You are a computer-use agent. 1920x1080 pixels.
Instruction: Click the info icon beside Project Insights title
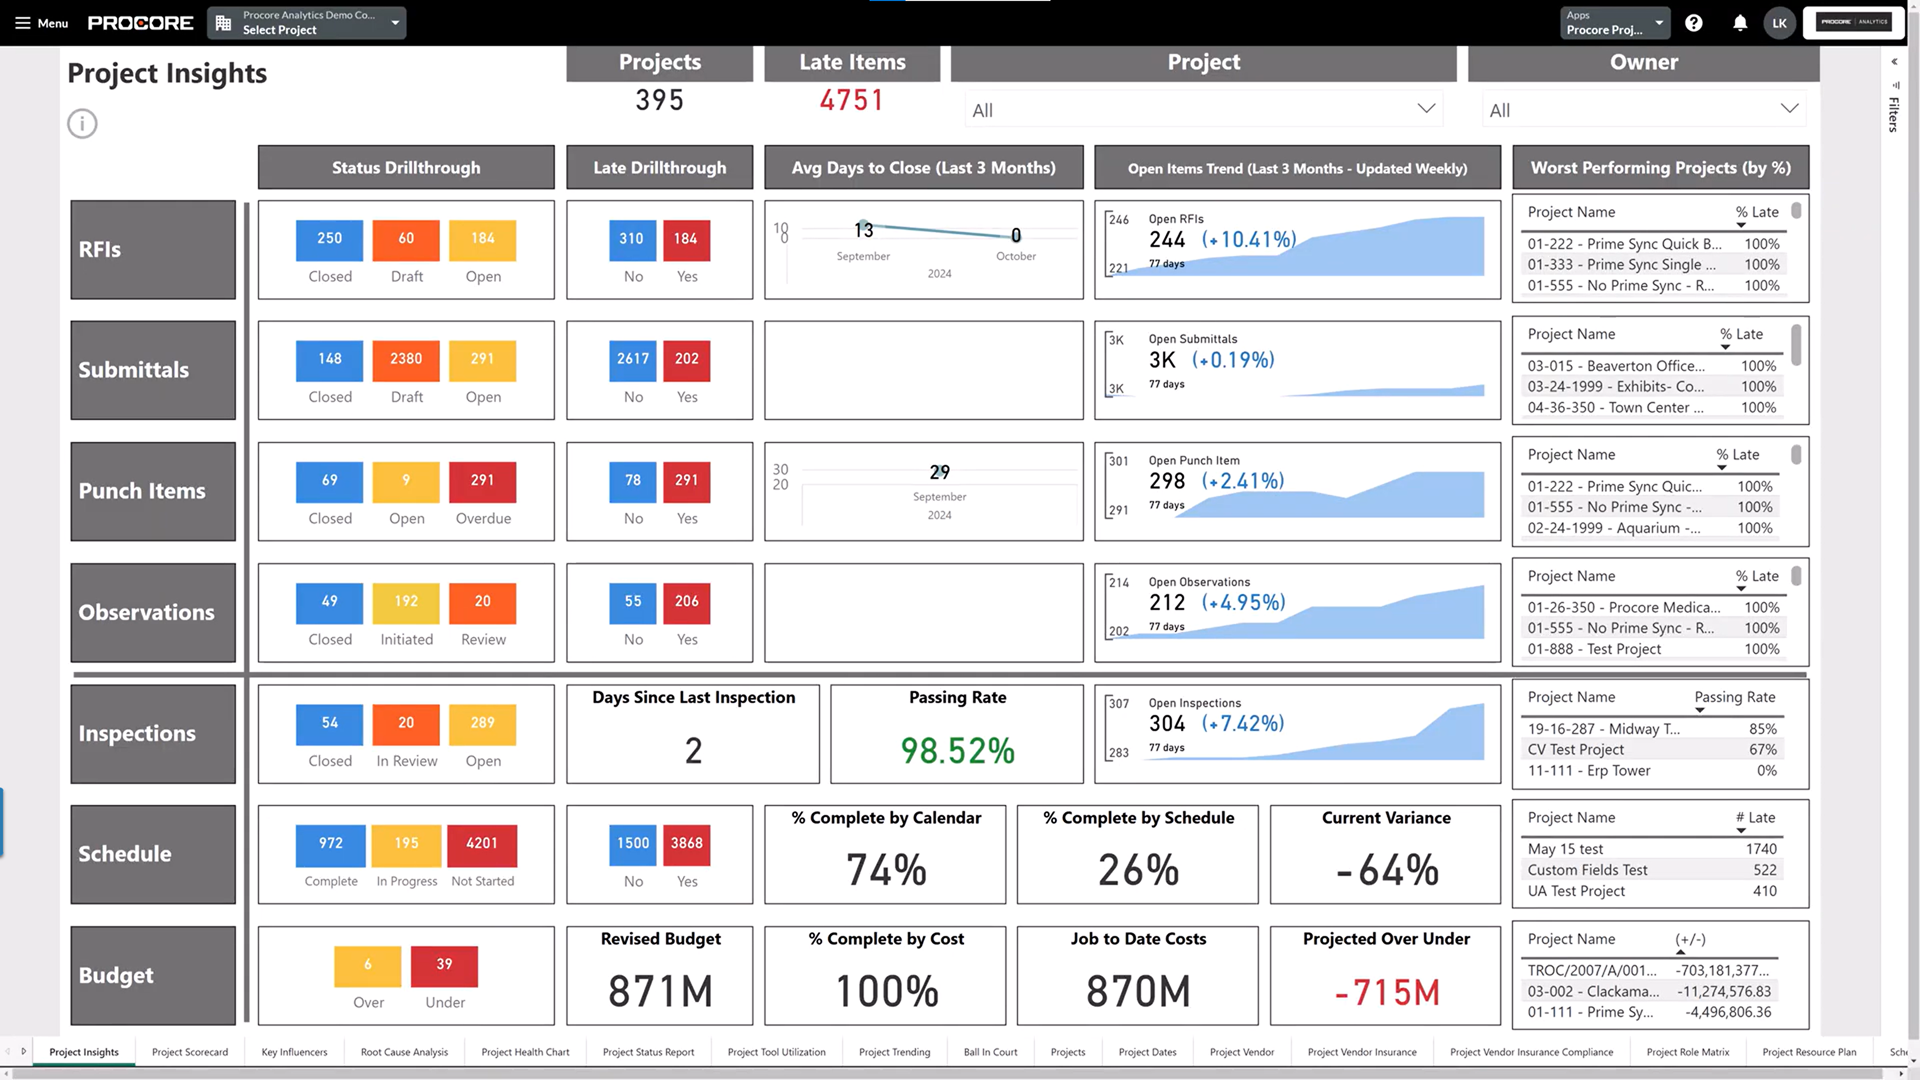[82, 123]
